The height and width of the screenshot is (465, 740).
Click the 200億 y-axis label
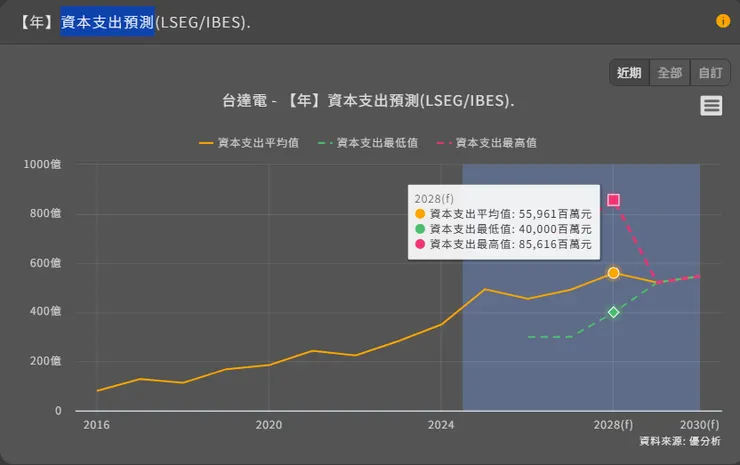pyautogui.click(x=45, y=361)
